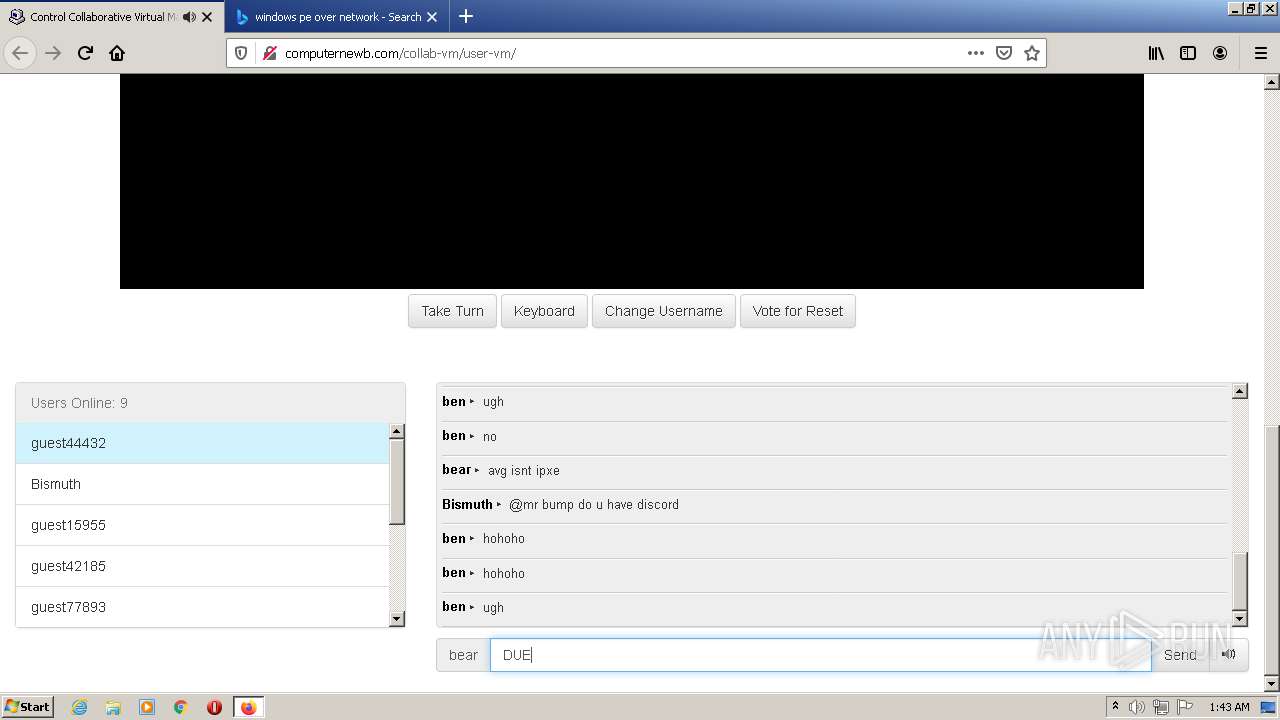The width and height of the screenshot is (1280, 720).
Task: Click the bear username label
Action: click(x=463, y=655)
